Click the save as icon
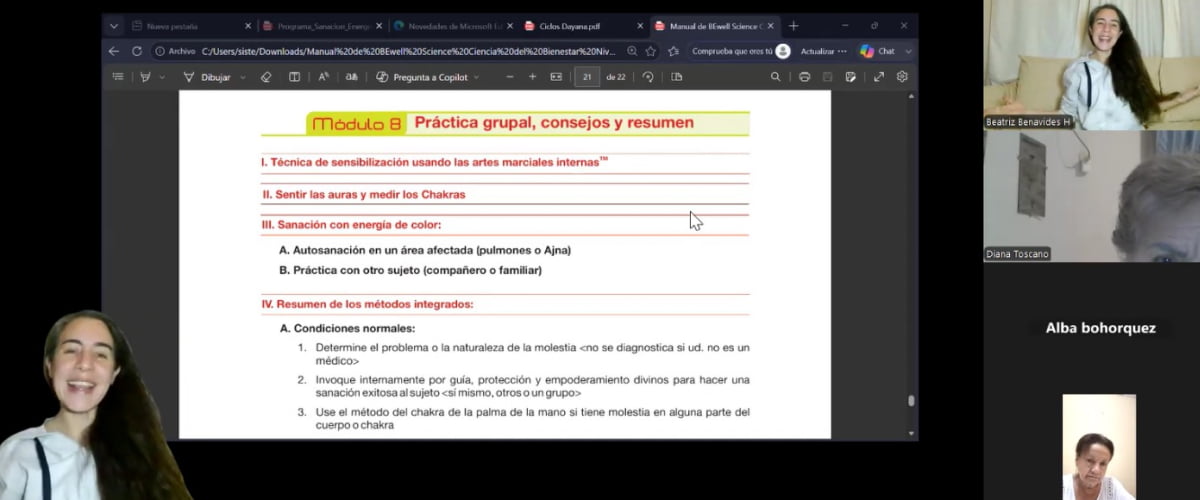The image size is (1200, 500). 851,77
